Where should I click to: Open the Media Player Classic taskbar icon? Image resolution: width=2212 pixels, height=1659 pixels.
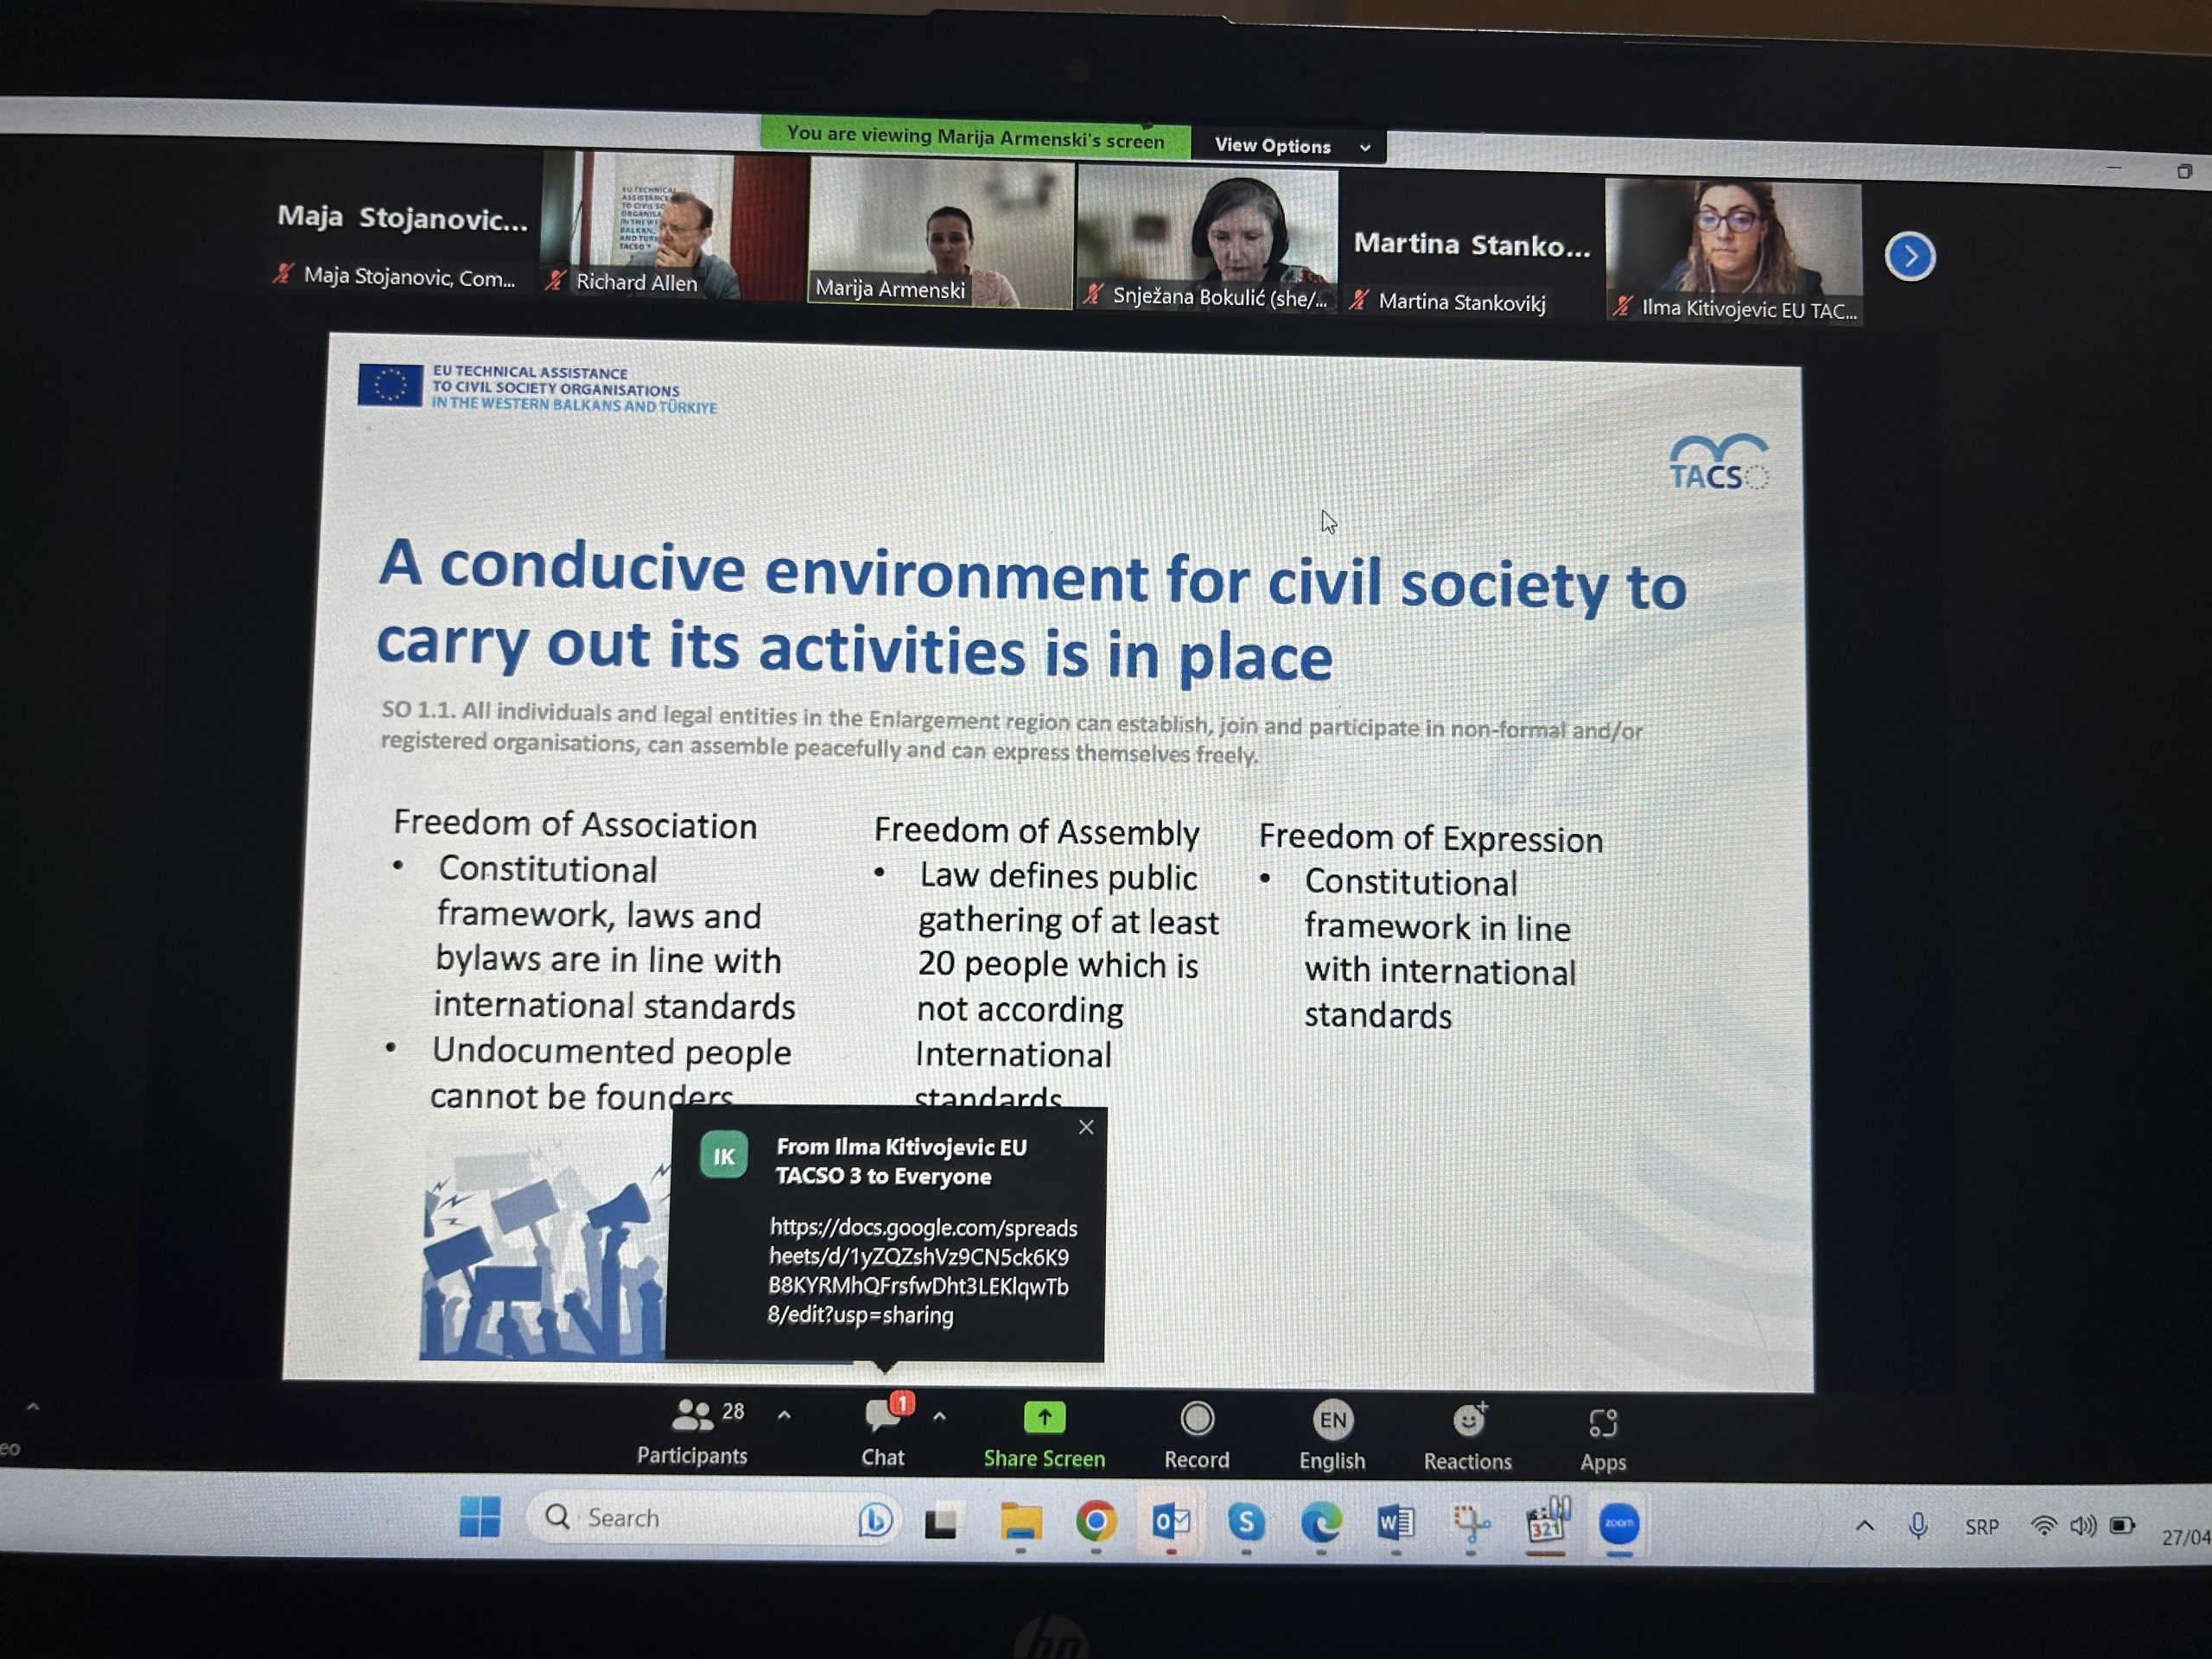[x=1546, y=1521]
